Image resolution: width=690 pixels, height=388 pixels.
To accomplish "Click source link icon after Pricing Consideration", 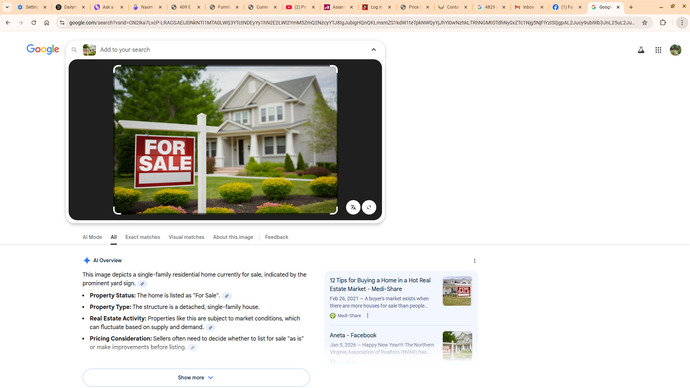I will point(192,348).
